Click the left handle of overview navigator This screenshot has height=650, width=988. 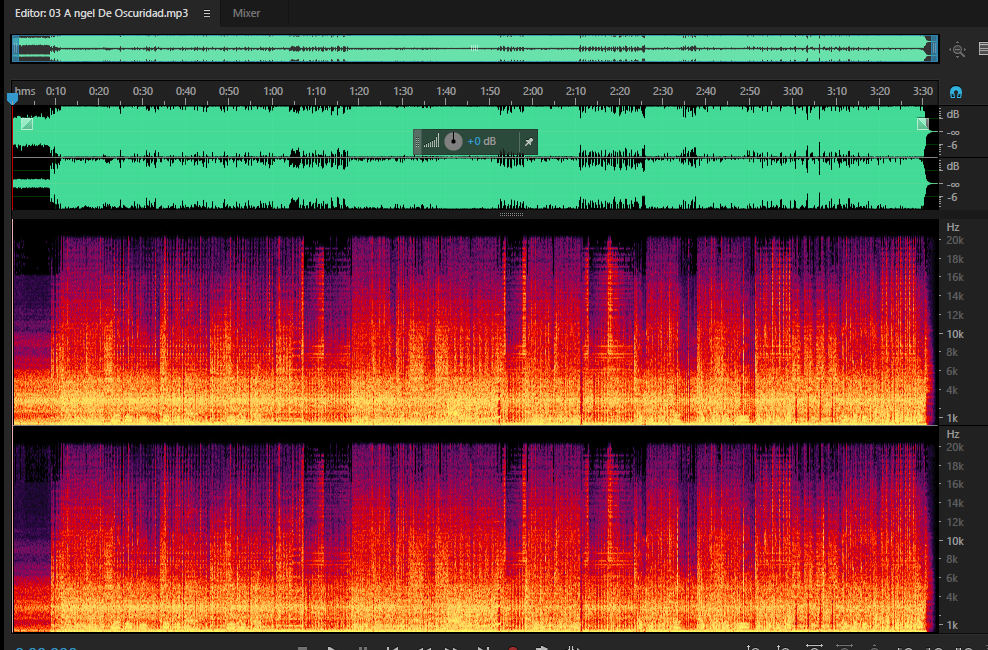16,48
